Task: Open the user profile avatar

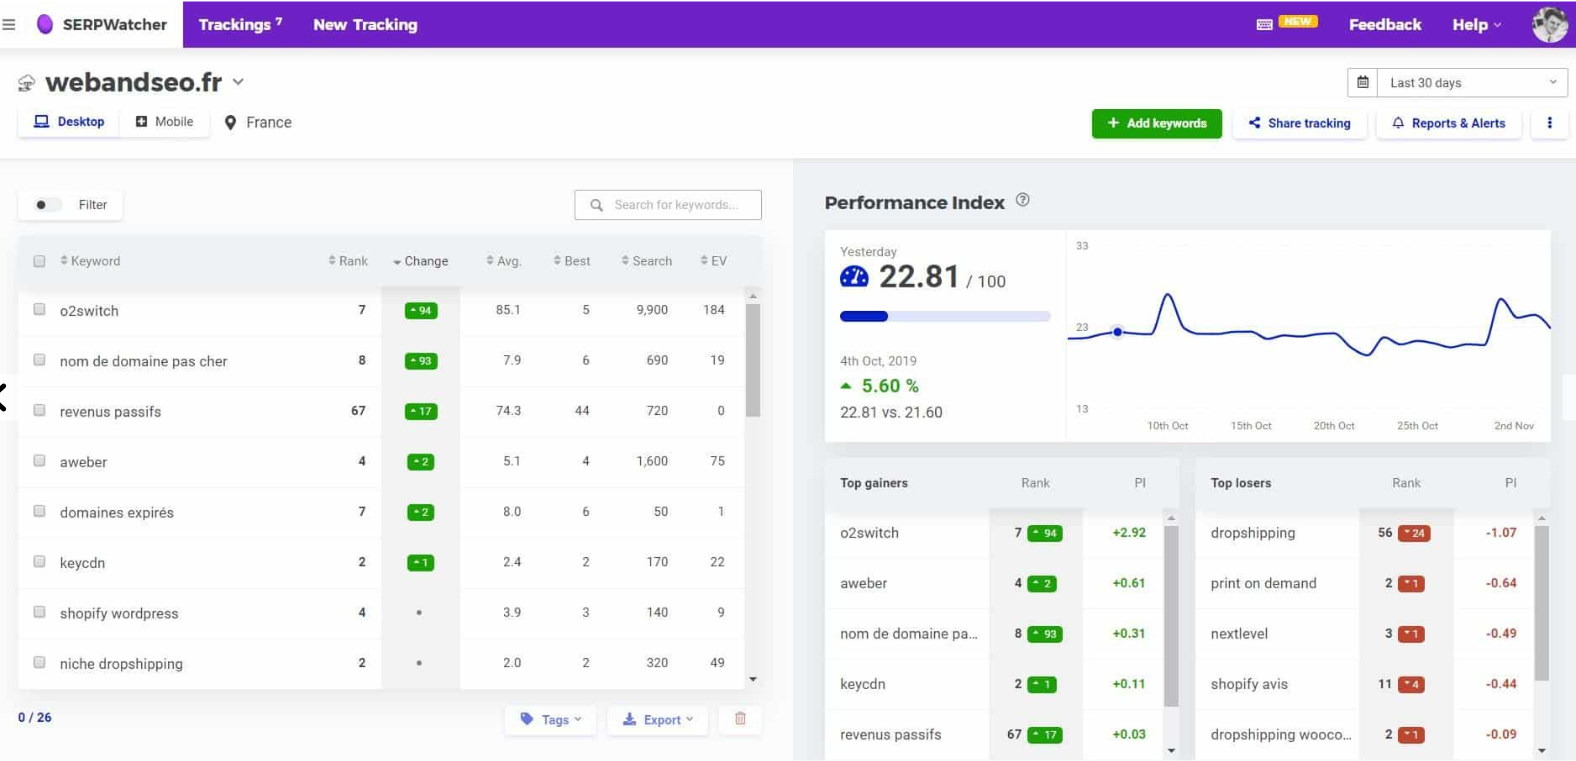Action: (x=1549, y=24)
